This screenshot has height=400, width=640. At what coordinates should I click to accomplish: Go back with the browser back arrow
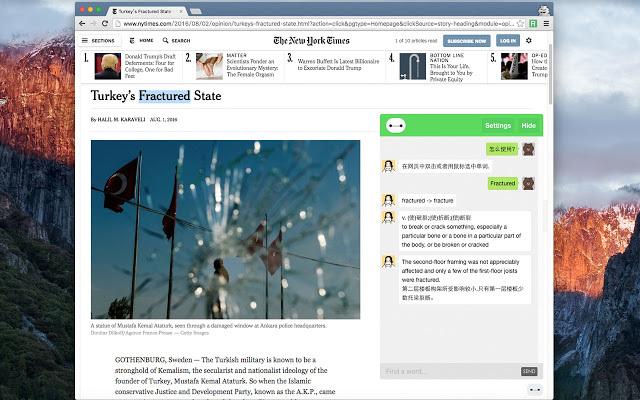pyautogui.click(x=82, y=24)
